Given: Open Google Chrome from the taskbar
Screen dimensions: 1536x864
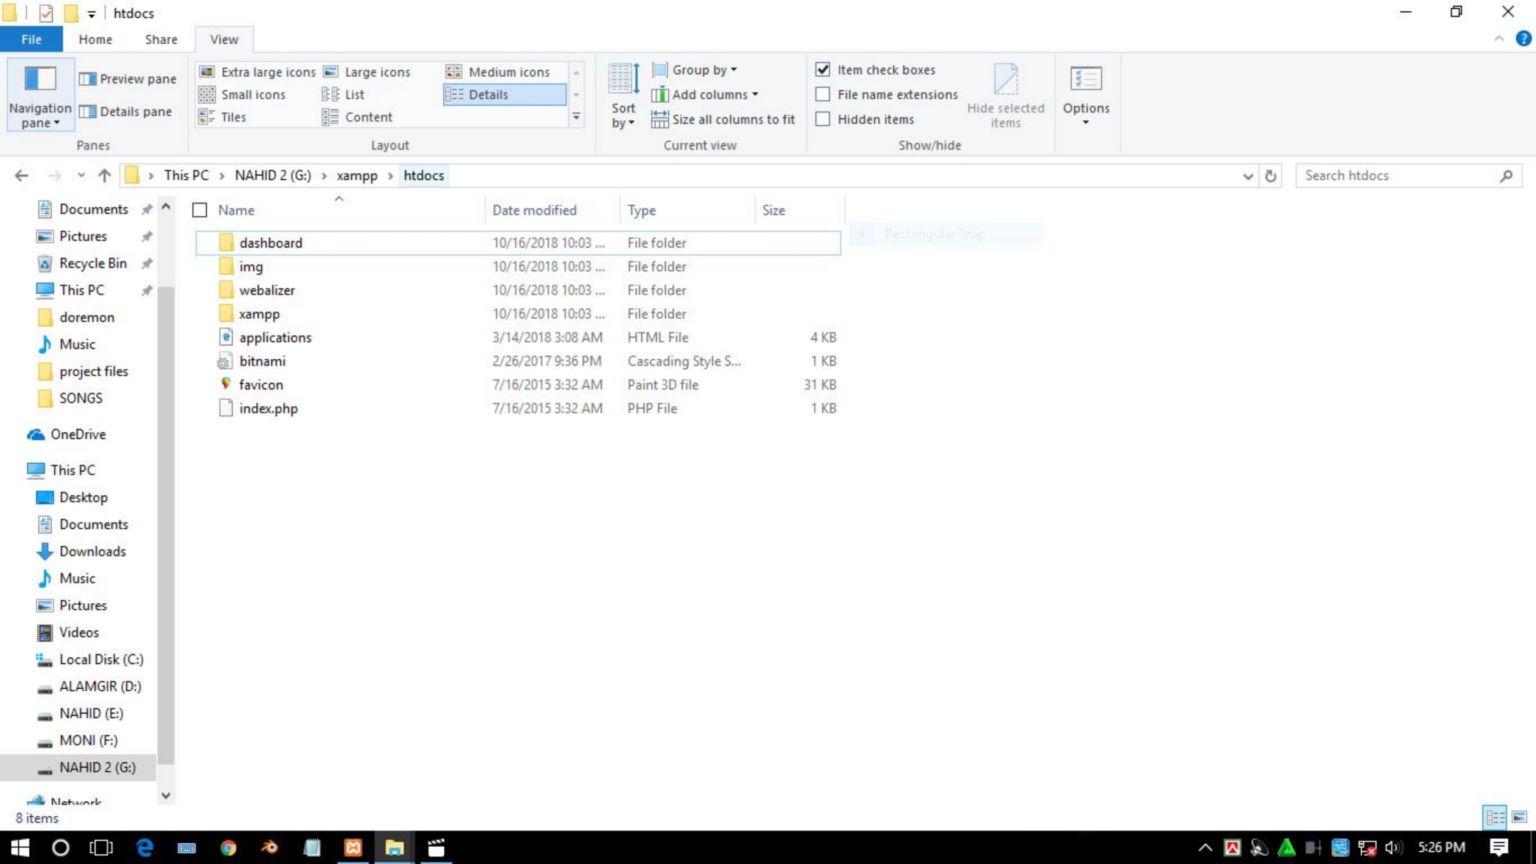Looking at the screenshot, I should (229, 848).
